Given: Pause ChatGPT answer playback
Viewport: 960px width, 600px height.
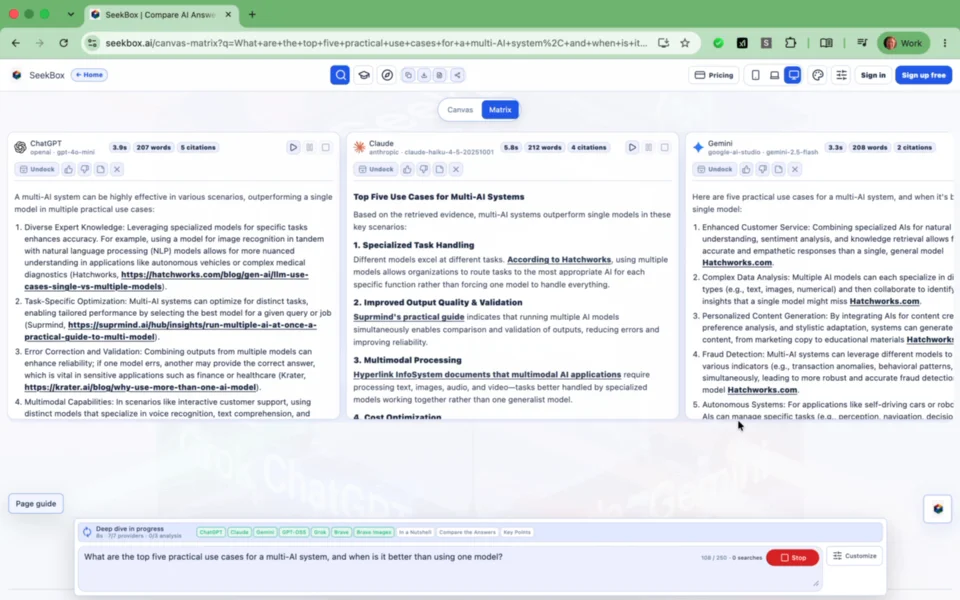Looking at the screenshot, I should tap(310, 148).
